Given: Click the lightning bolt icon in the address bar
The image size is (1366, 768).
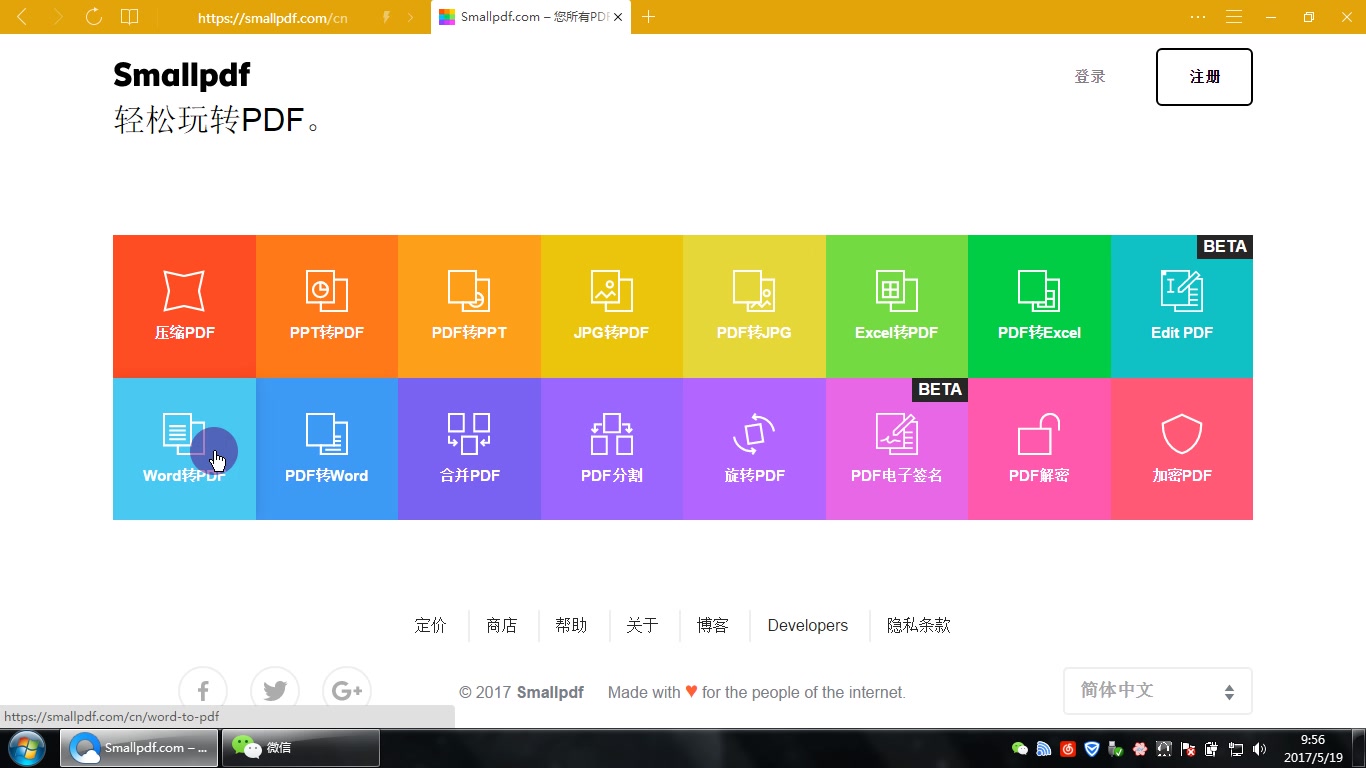Looking at the screenshot, I should [x=387, y=17].
